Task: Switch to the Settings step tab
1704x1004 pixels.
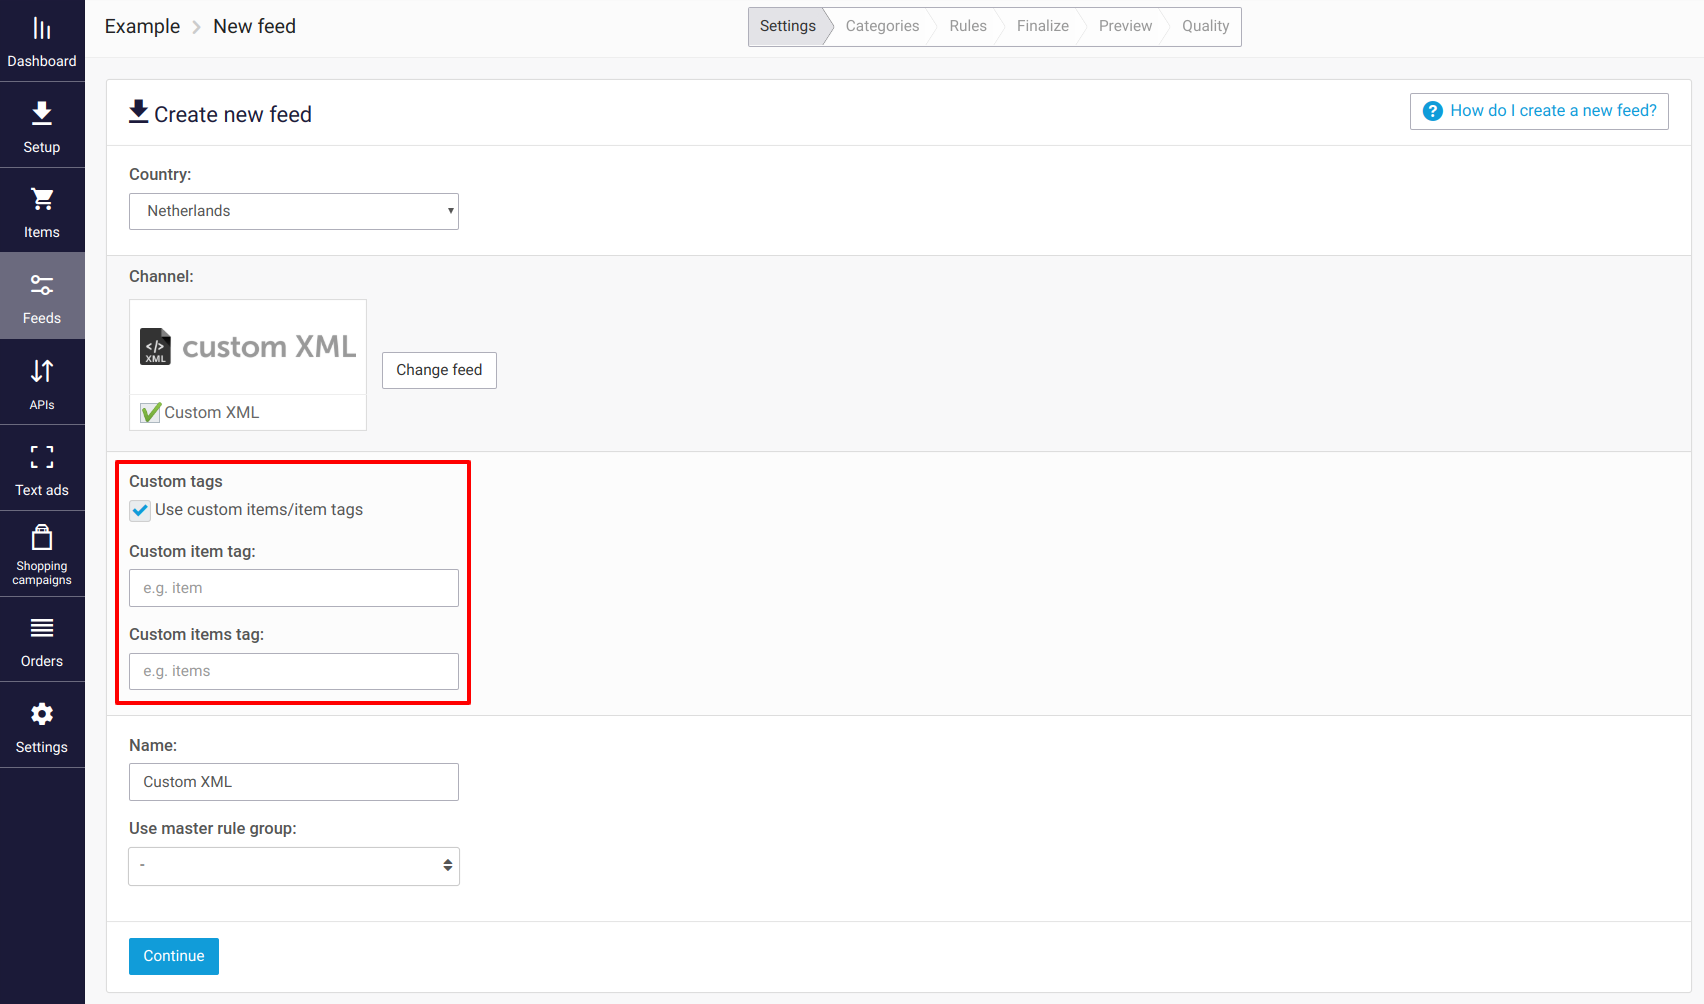Action: [788, 26]
